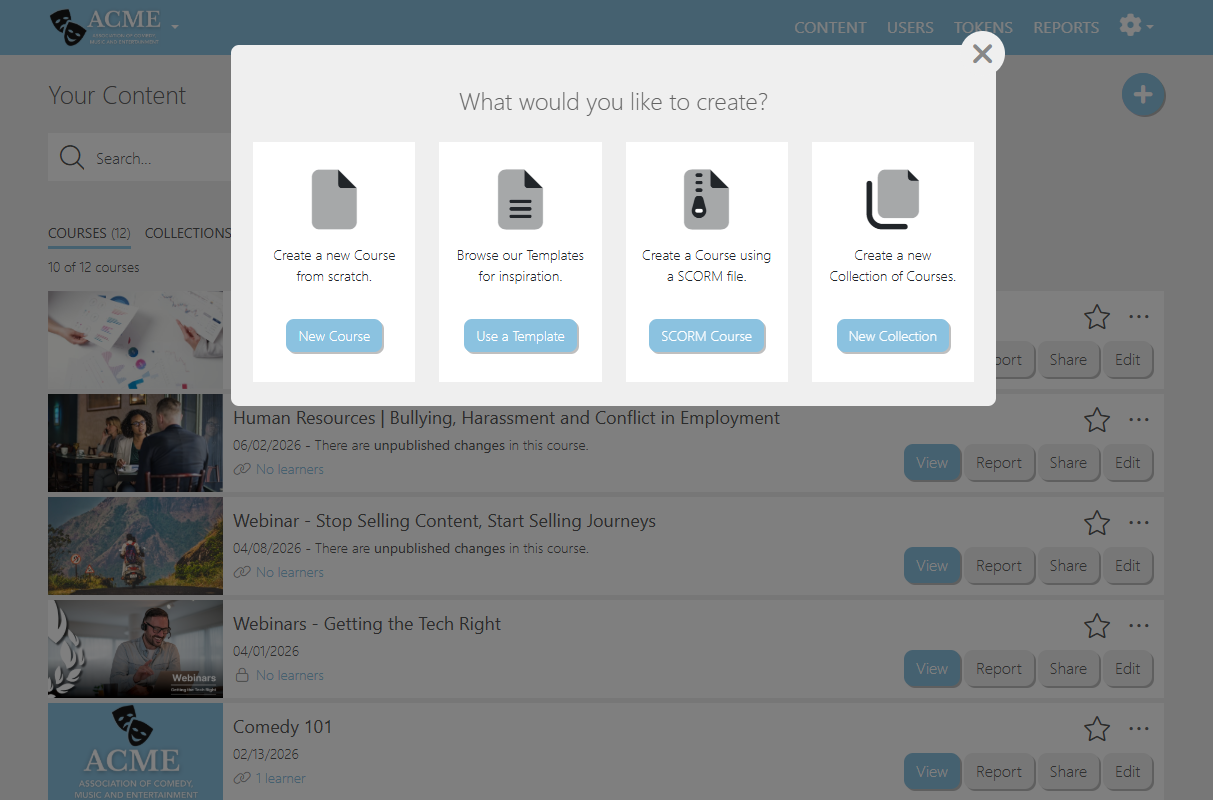Switch to the COURSES (12) tab
1213x800 pixels.
click(89, 233)
